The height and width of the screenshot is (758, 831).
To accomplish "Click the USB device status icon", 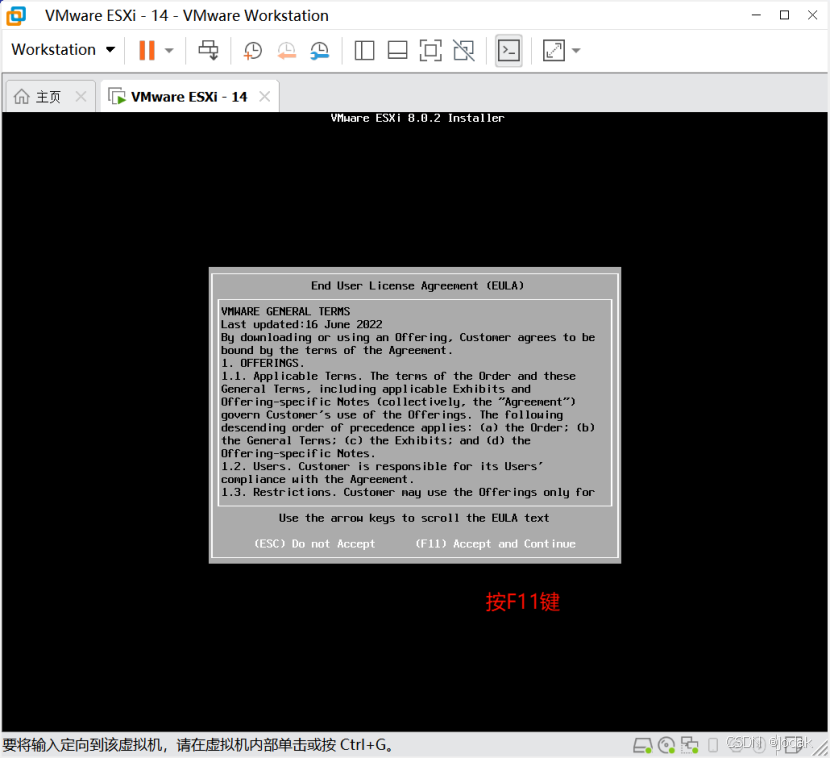I will point(713,745).
